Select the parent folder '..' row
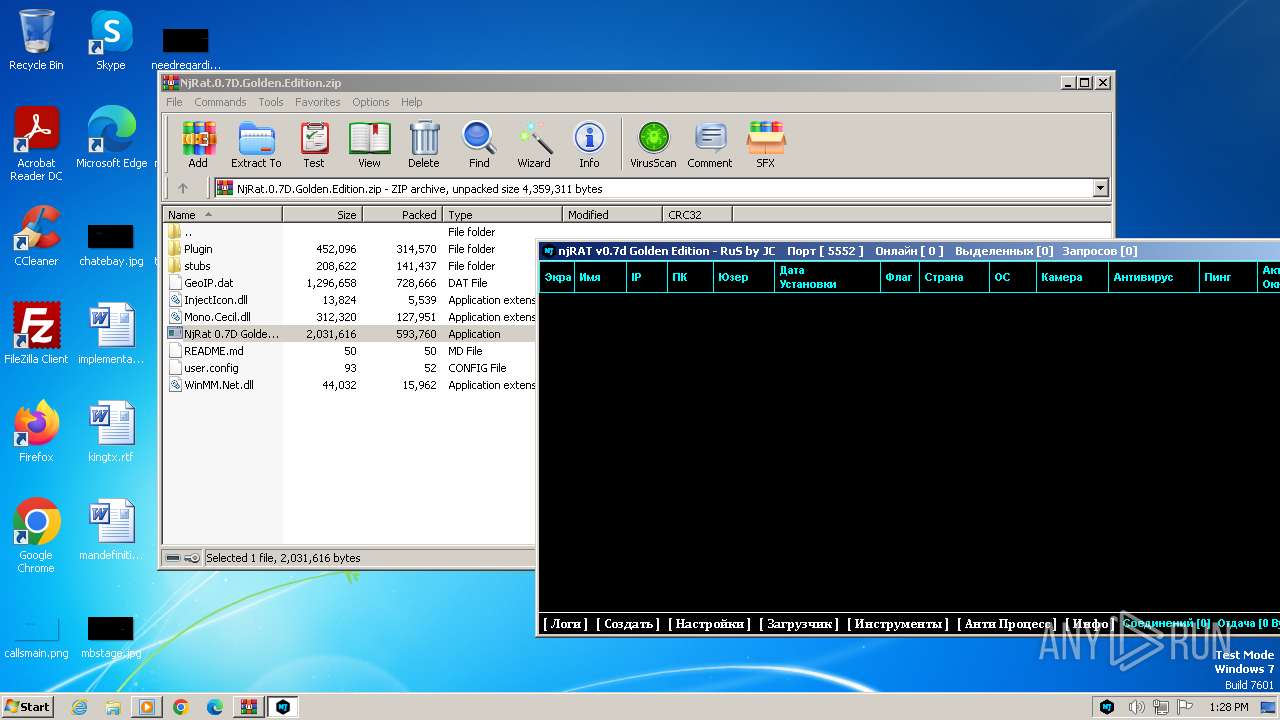 click(350, 232)
